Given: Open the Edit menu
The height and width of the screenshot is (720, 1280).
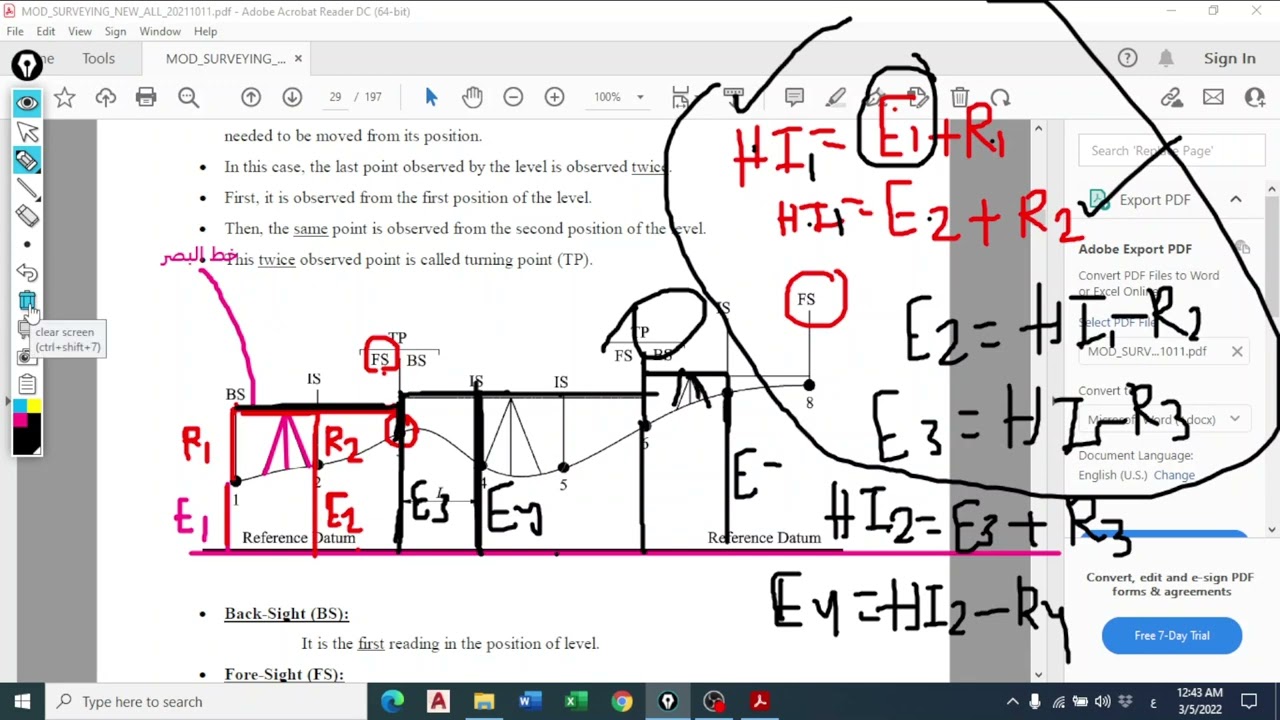Looking at the screenshot, I should coord(46,31).
